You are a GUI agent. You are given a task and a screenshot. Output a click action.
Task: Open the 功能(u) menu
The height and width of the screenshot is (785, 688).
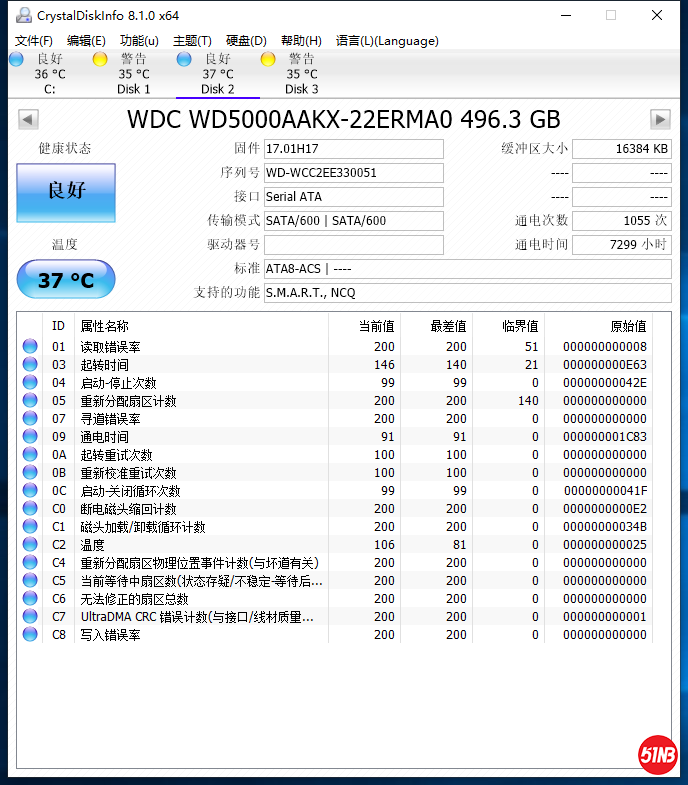(x=139, y=41)
